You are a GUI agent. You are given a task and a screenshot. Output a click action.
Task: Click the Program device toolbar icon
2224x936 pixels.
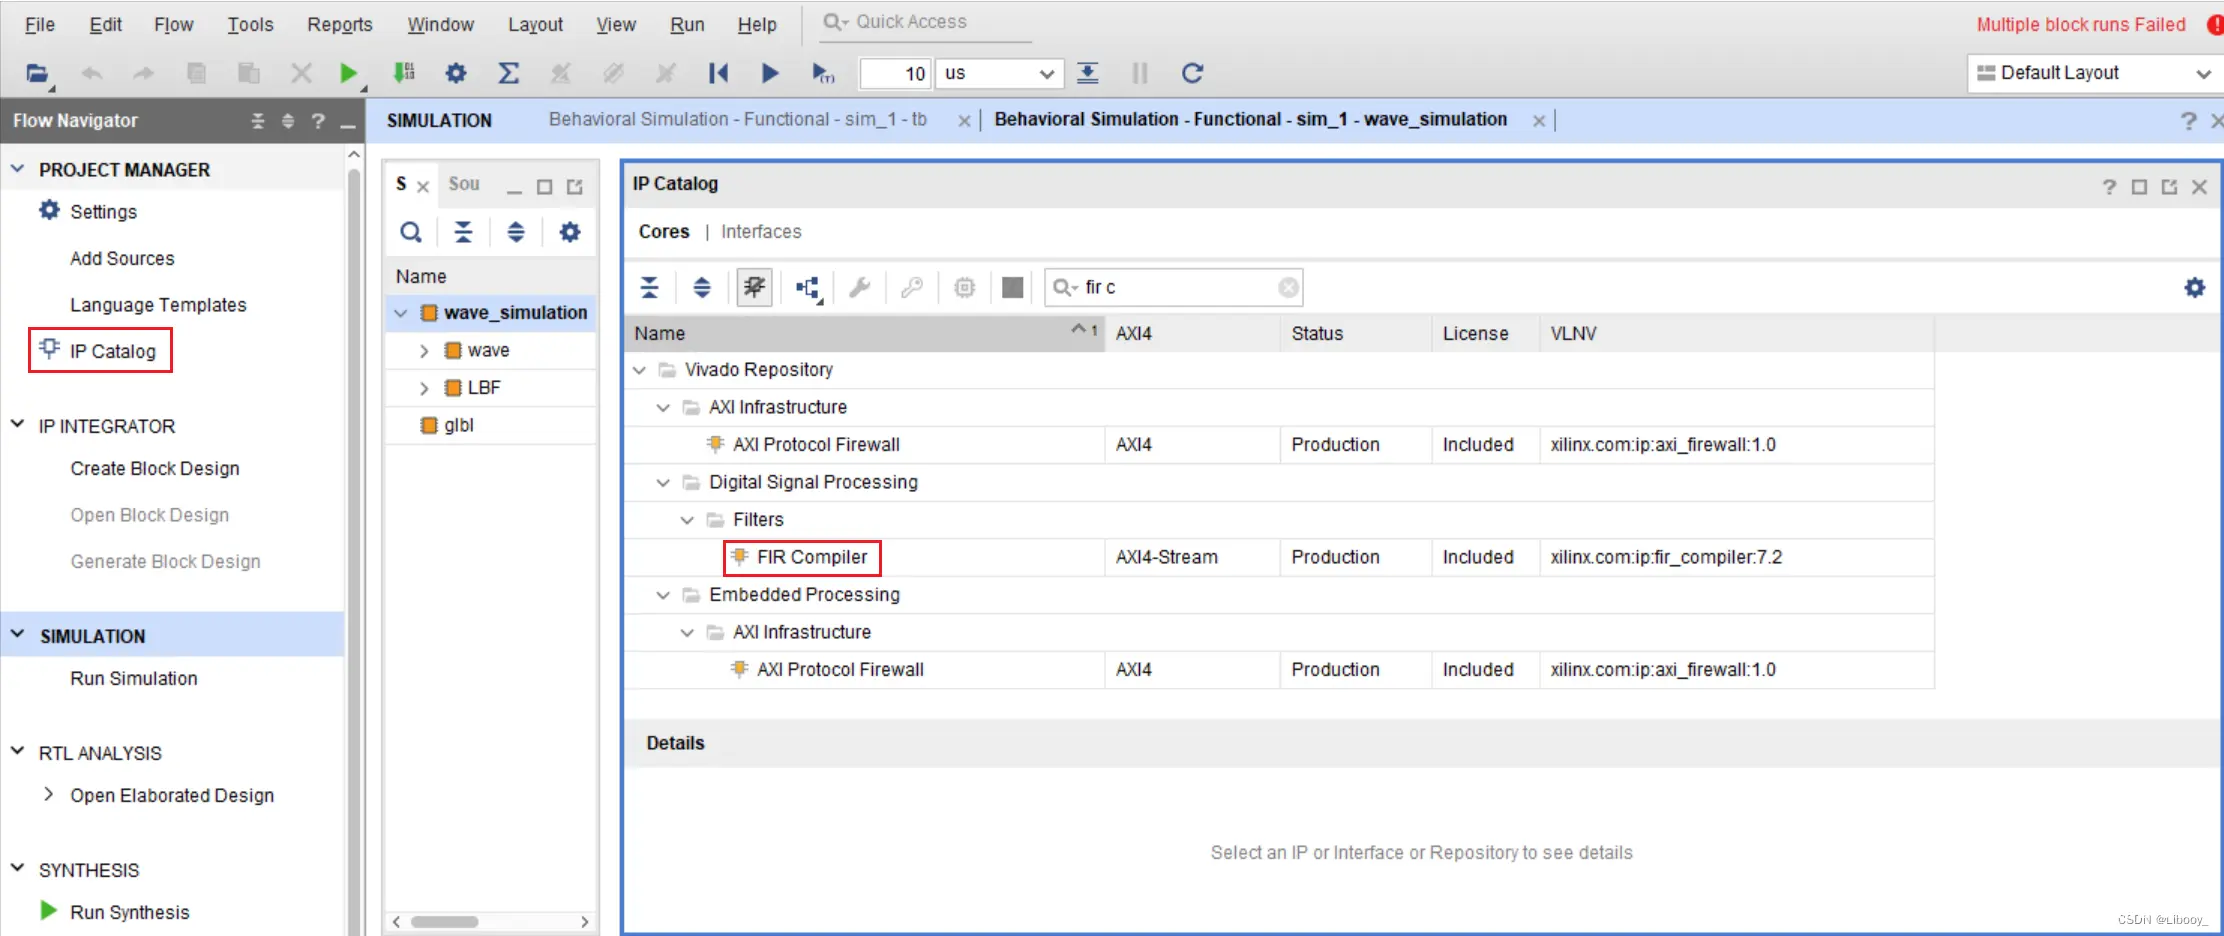pyautogui.click(x=404, y=73)
